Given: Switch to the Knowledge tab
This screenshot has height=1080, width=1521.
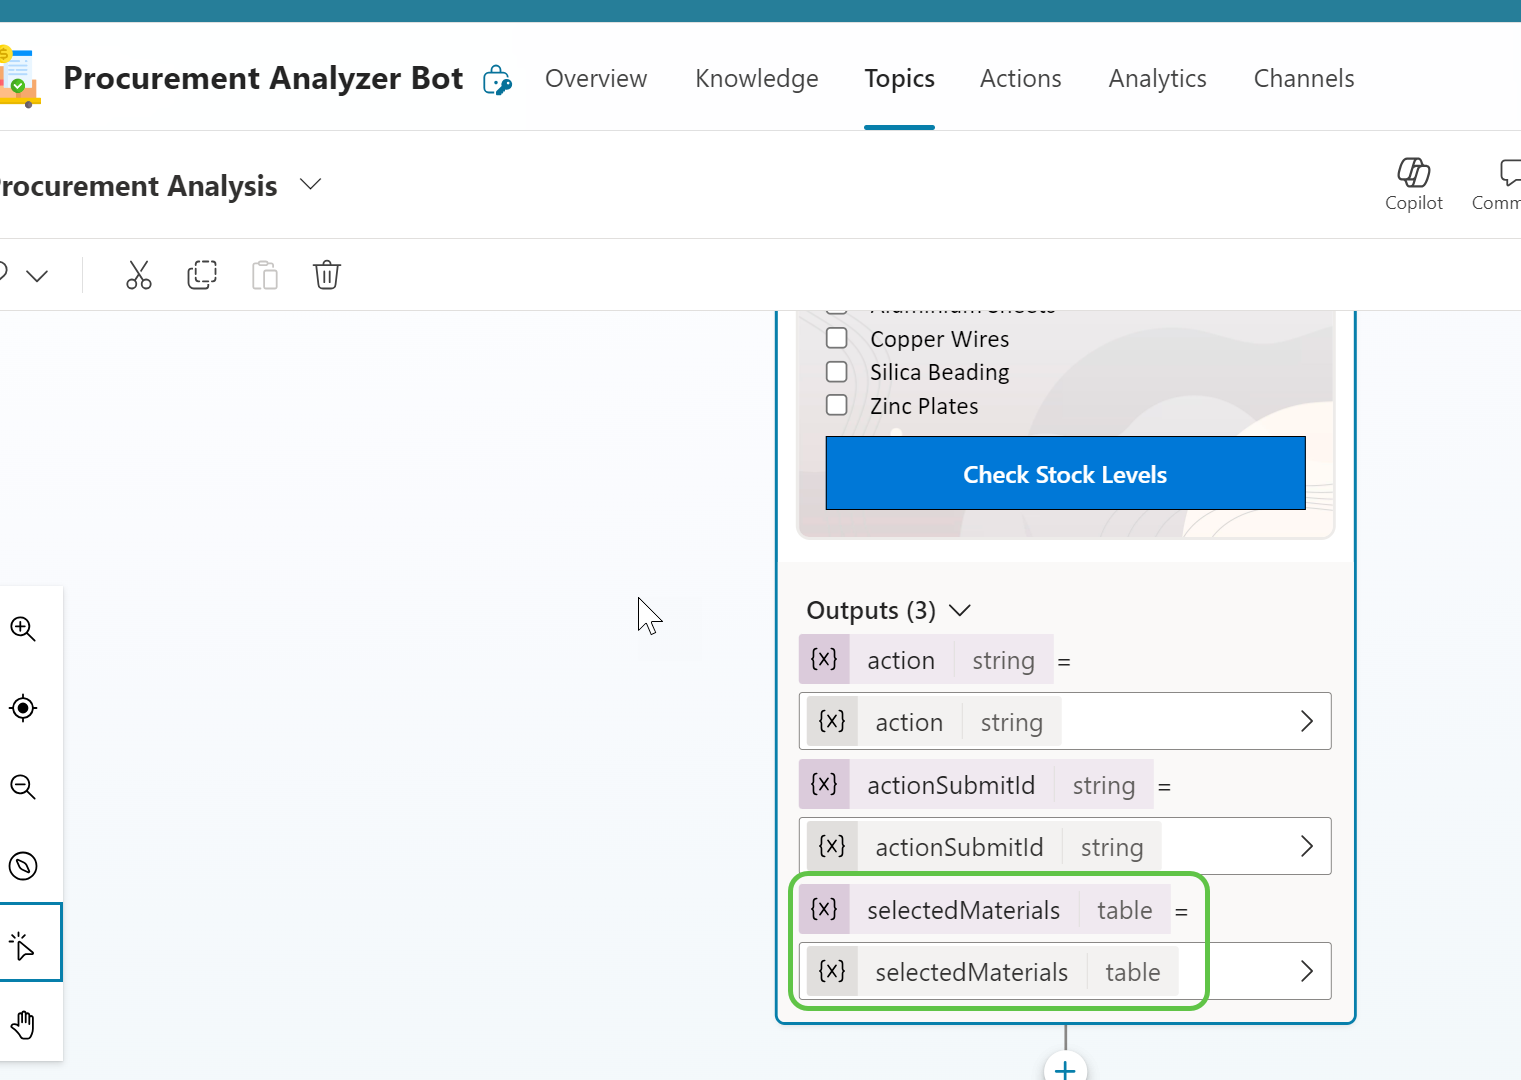Looking at the screenshot, I should (756, 79).
